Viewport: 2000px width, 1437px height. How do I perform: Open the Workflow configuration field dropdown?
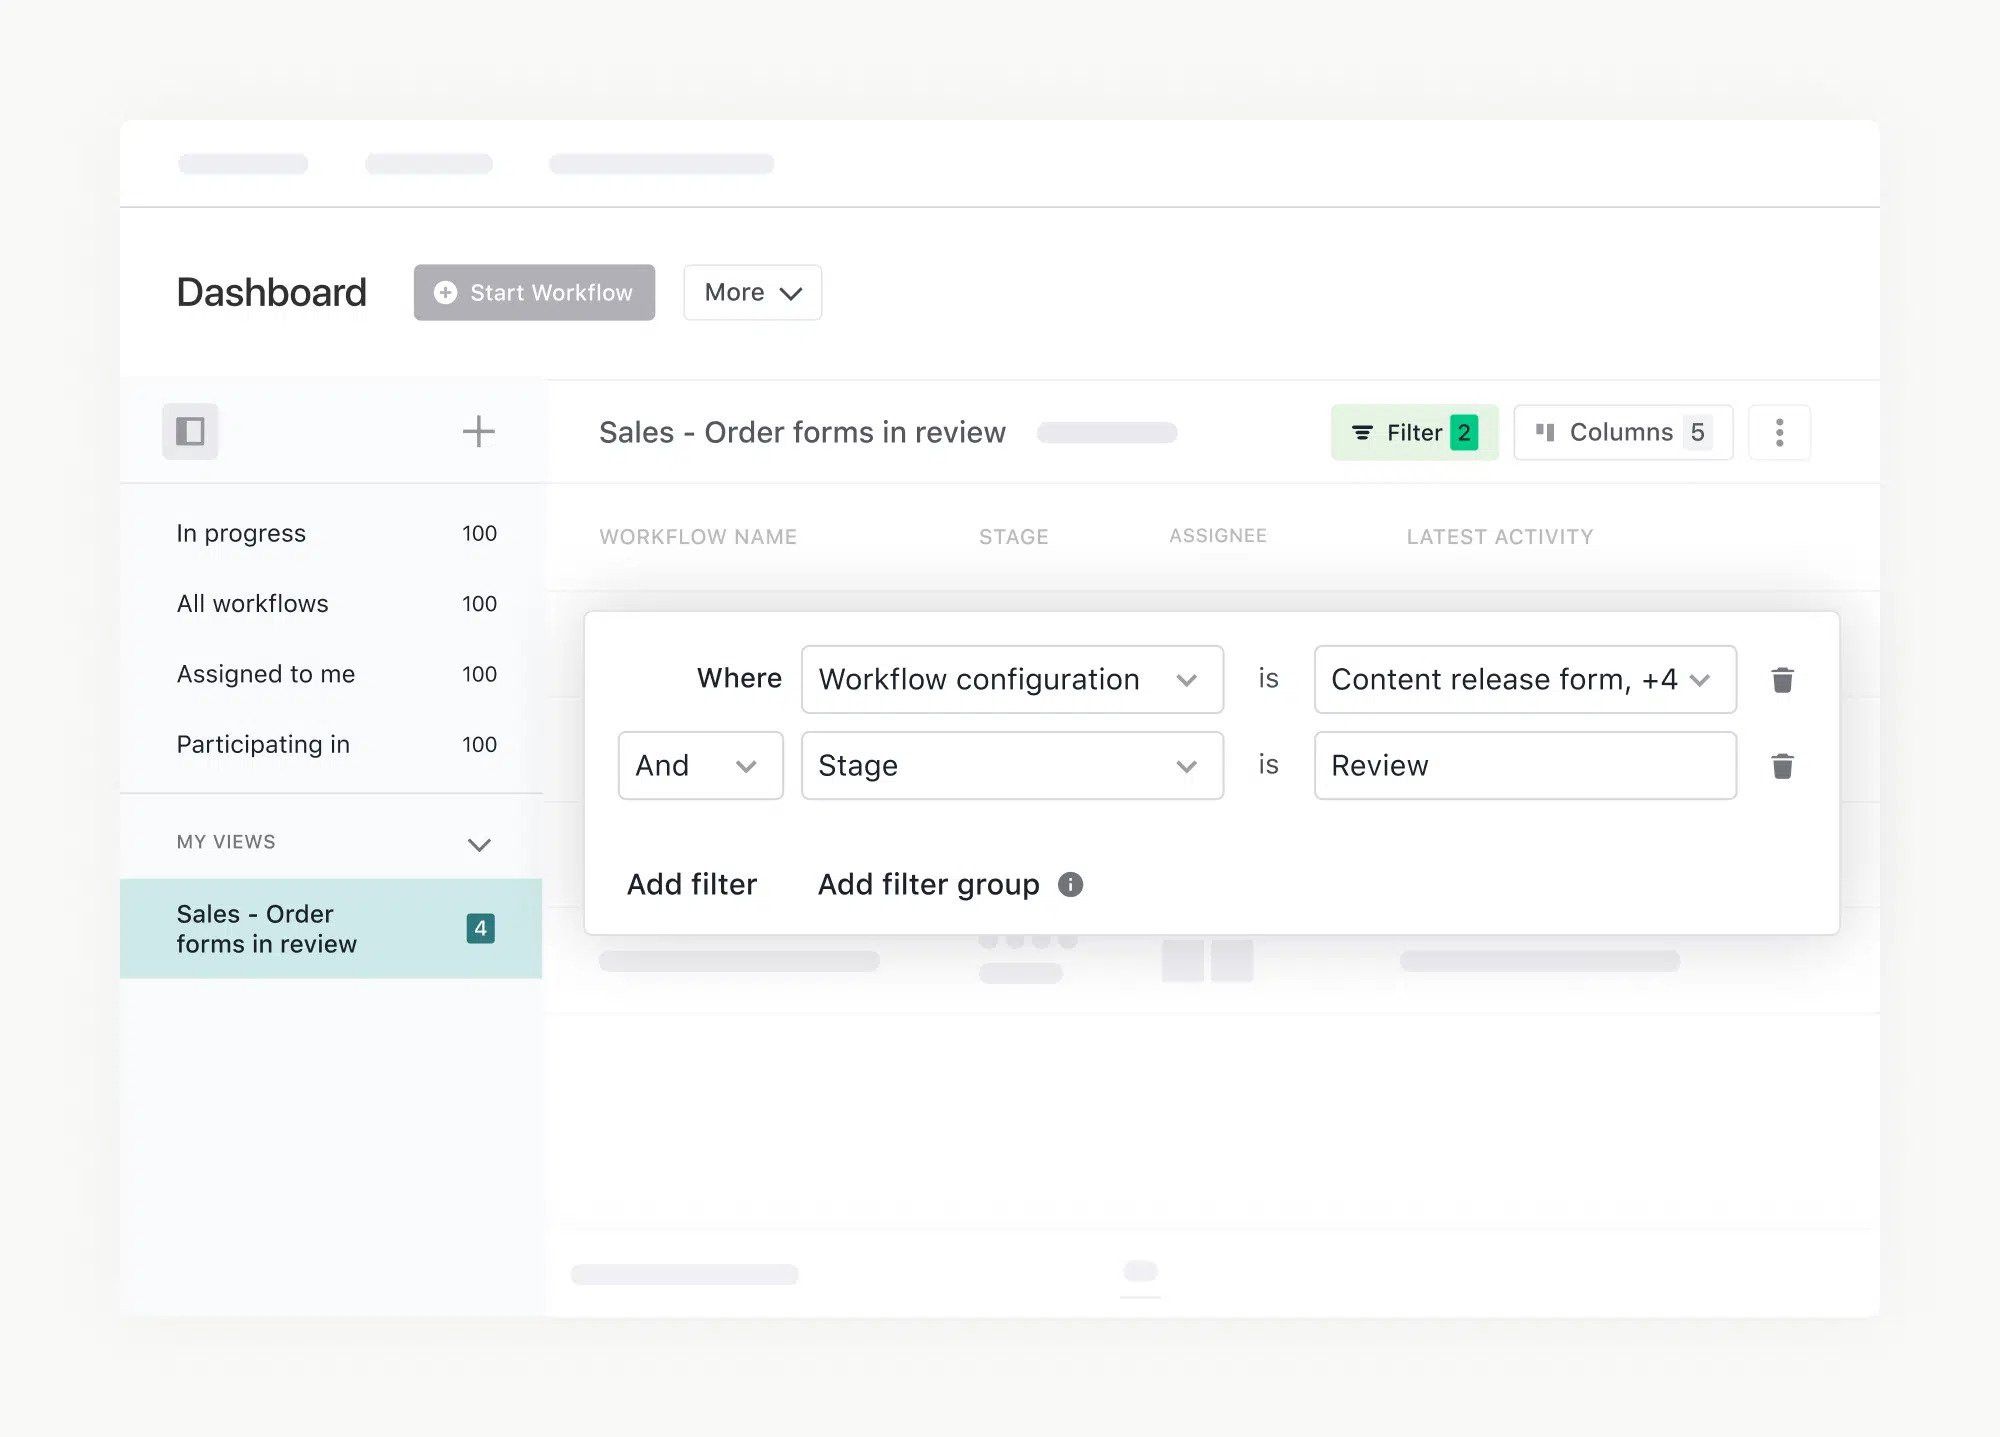click(1011, 680)
